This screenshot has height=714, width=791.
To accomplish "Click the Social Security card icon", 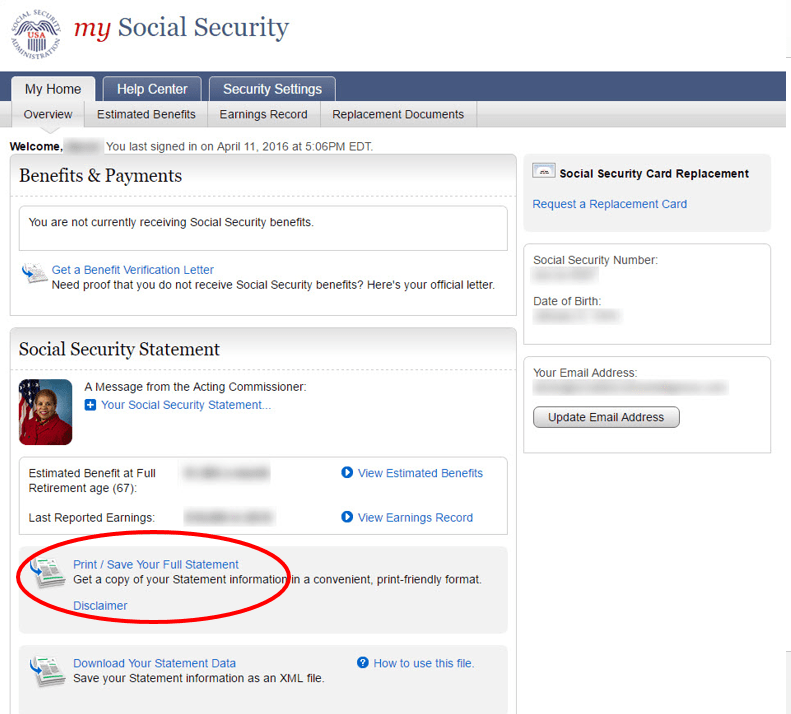I will tap(544, 171).
